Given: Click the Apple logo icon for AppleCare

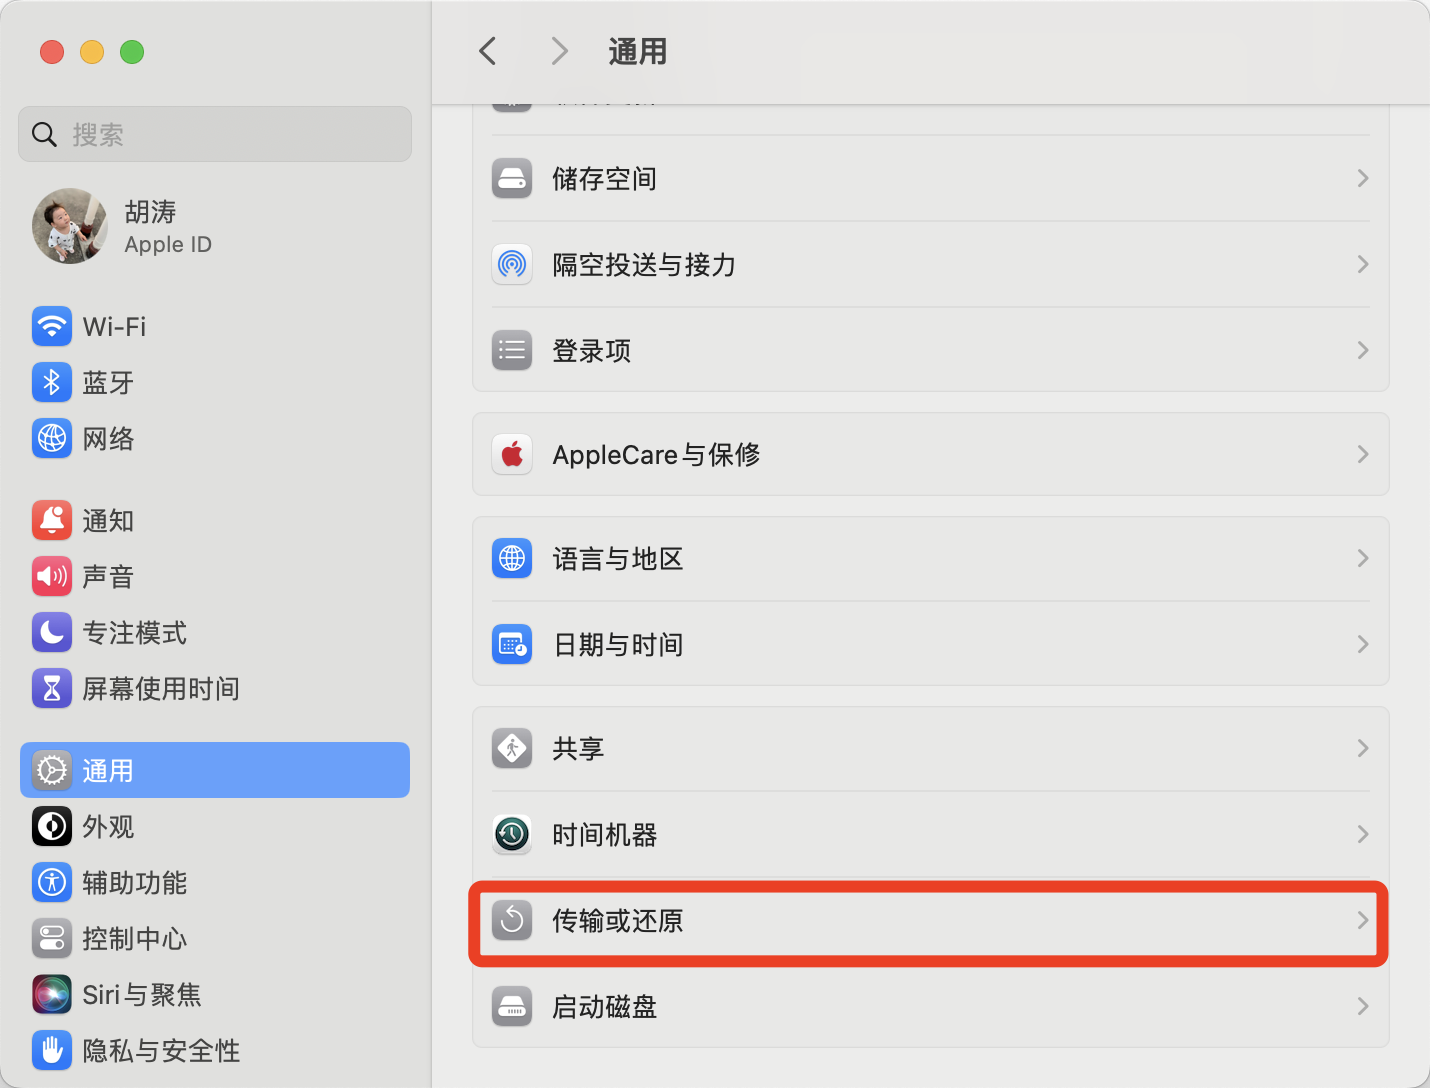Looking at the screenshot, I should pos(512,454).
